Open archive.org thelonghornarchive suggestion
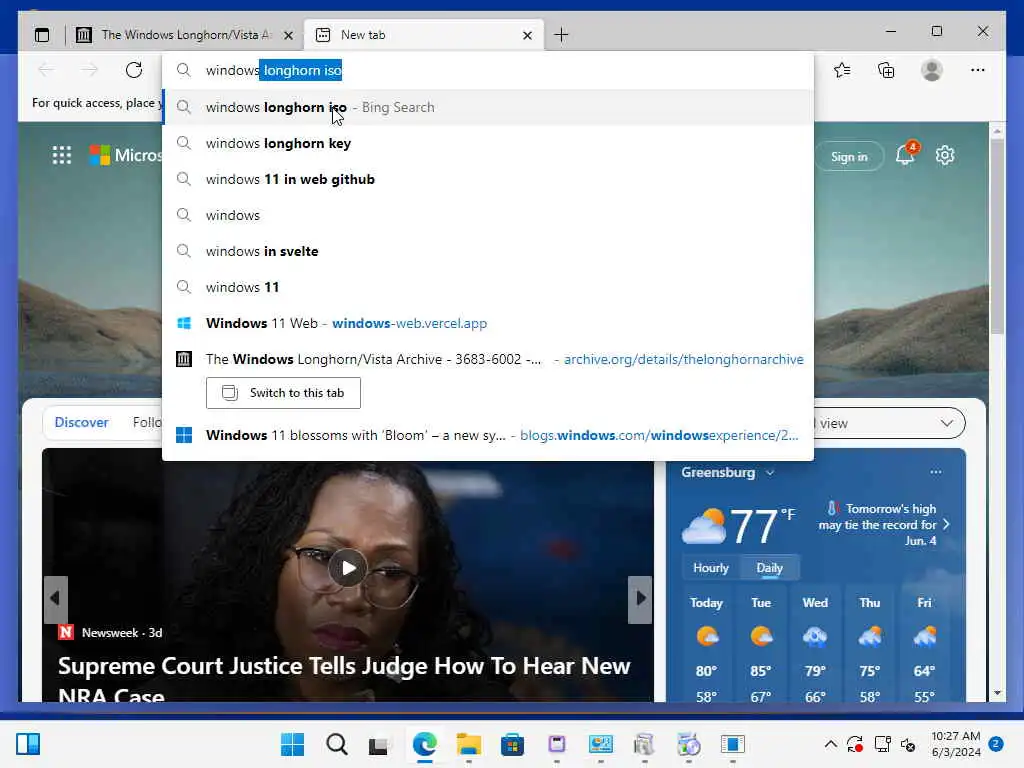Image resolution: width=1024 pixels, height=768 pixels. [488, 359]
